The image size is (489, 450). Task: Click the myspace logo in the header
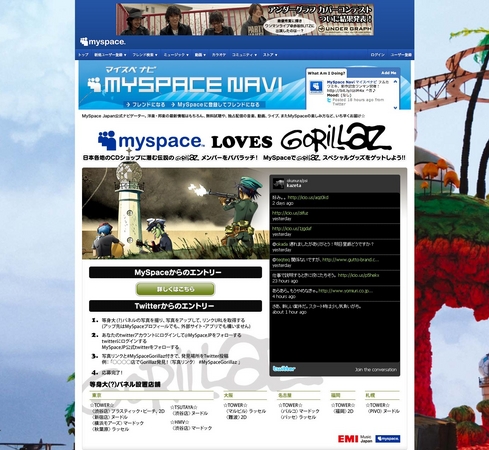103,42
